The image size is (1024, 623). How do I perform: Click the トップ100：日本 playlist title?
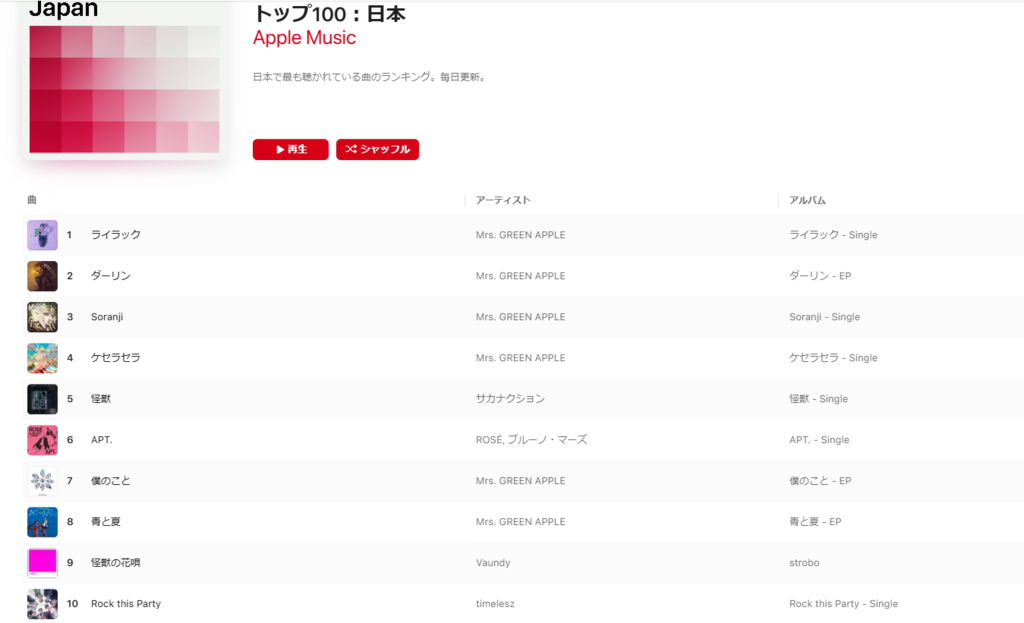(330, 14)
